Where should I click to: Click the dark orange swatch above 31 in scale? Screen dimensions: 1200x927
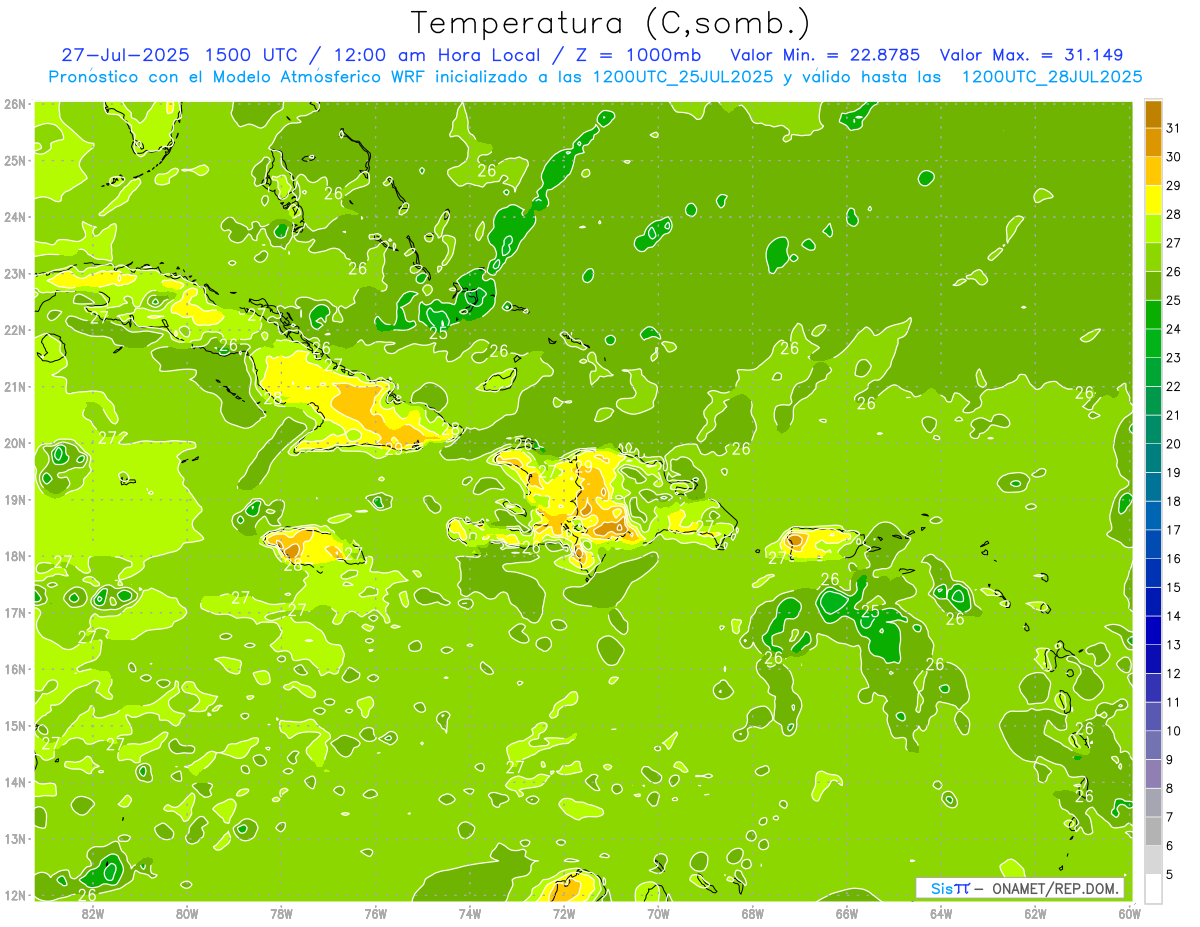pos(1153,114)
